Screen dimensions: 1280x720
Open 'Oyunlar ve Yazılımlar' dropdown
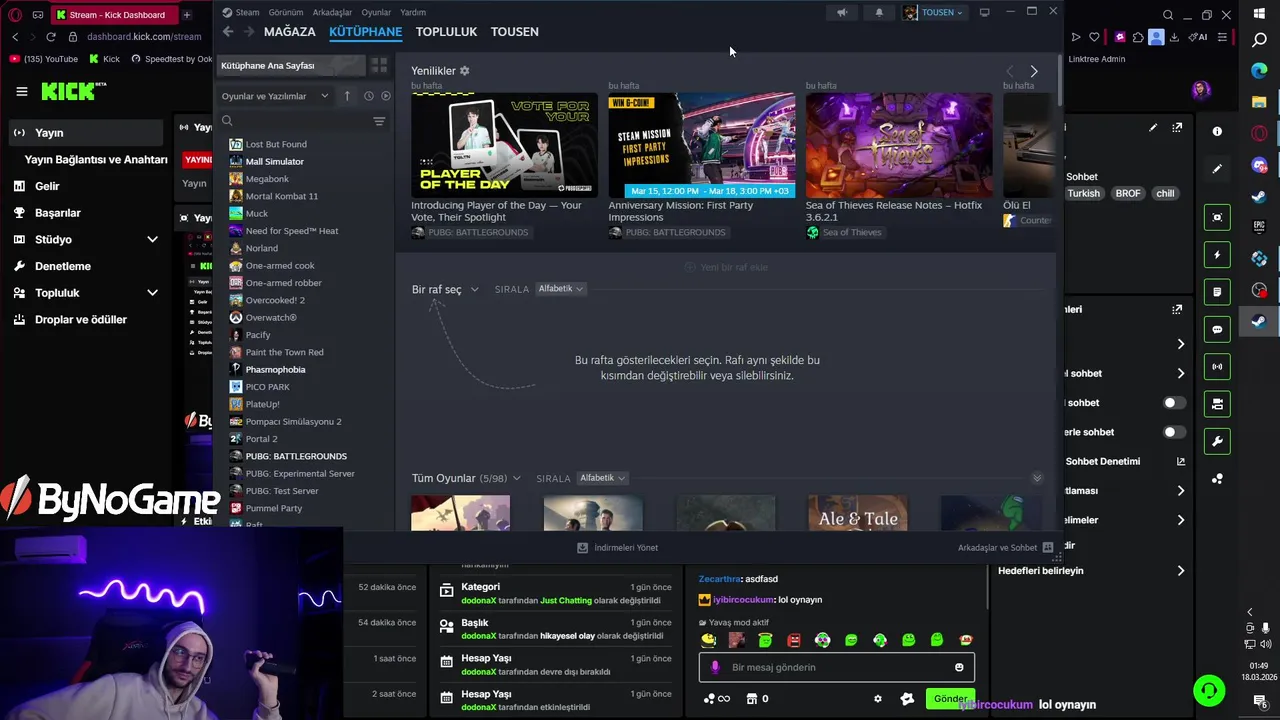coord(275,96)
